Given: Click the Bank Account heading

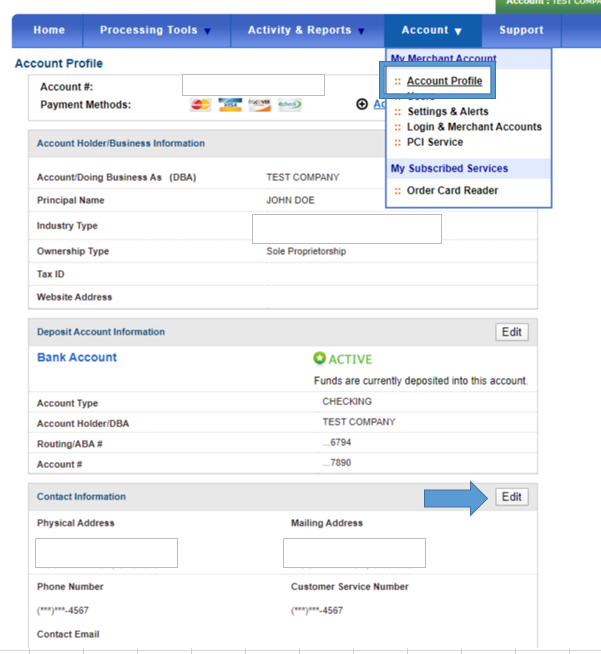Looking at the screenshot, I should click(77, 357).
